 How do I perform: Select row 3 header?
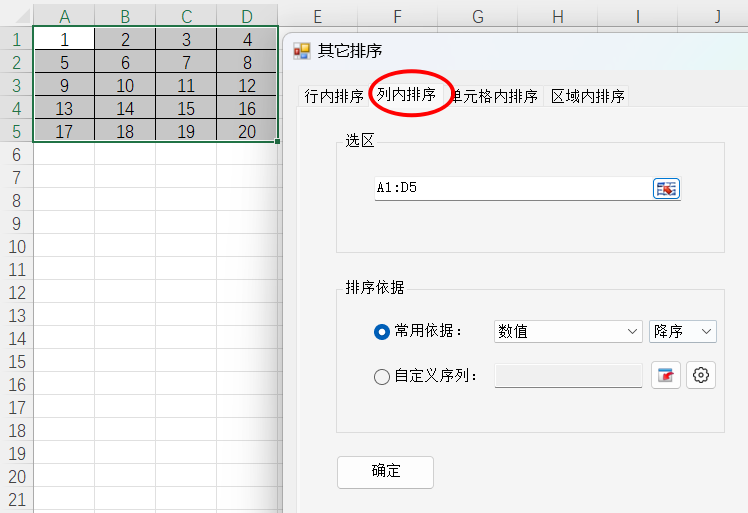pyautogui.click(x=17, y=85)
